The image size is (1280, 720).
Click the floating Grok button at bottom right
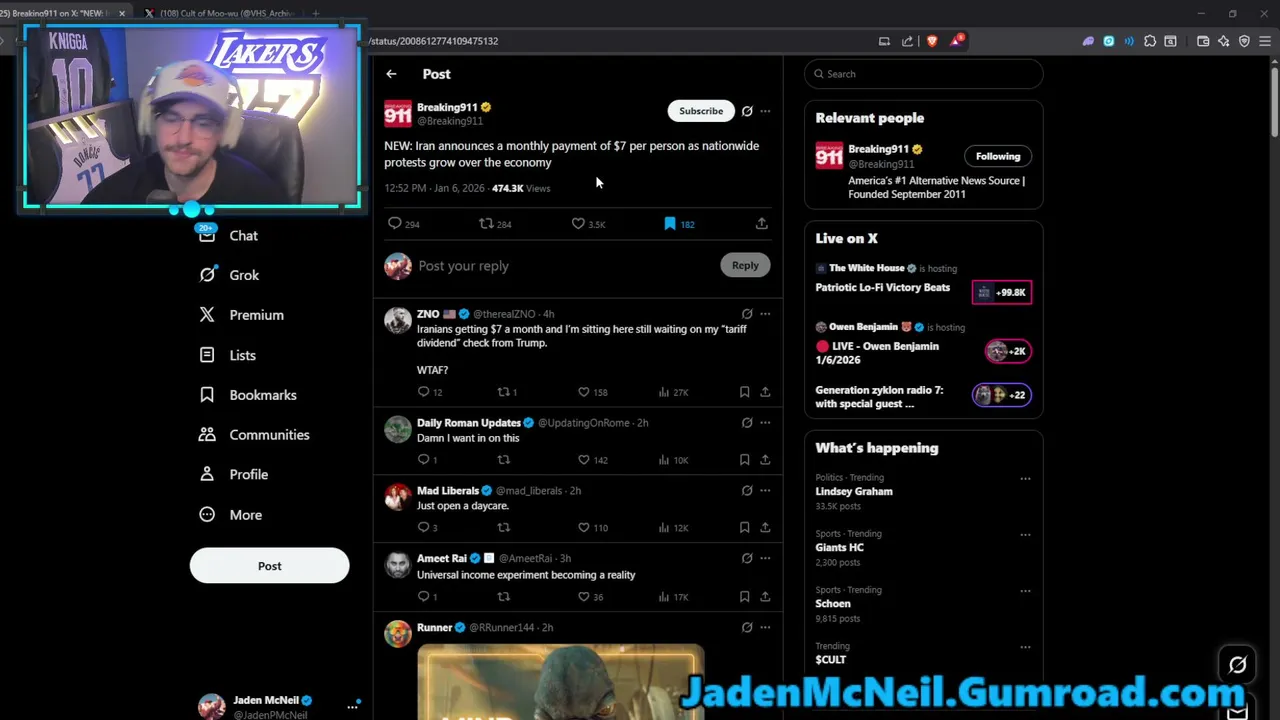click(x=1237, y=664)
